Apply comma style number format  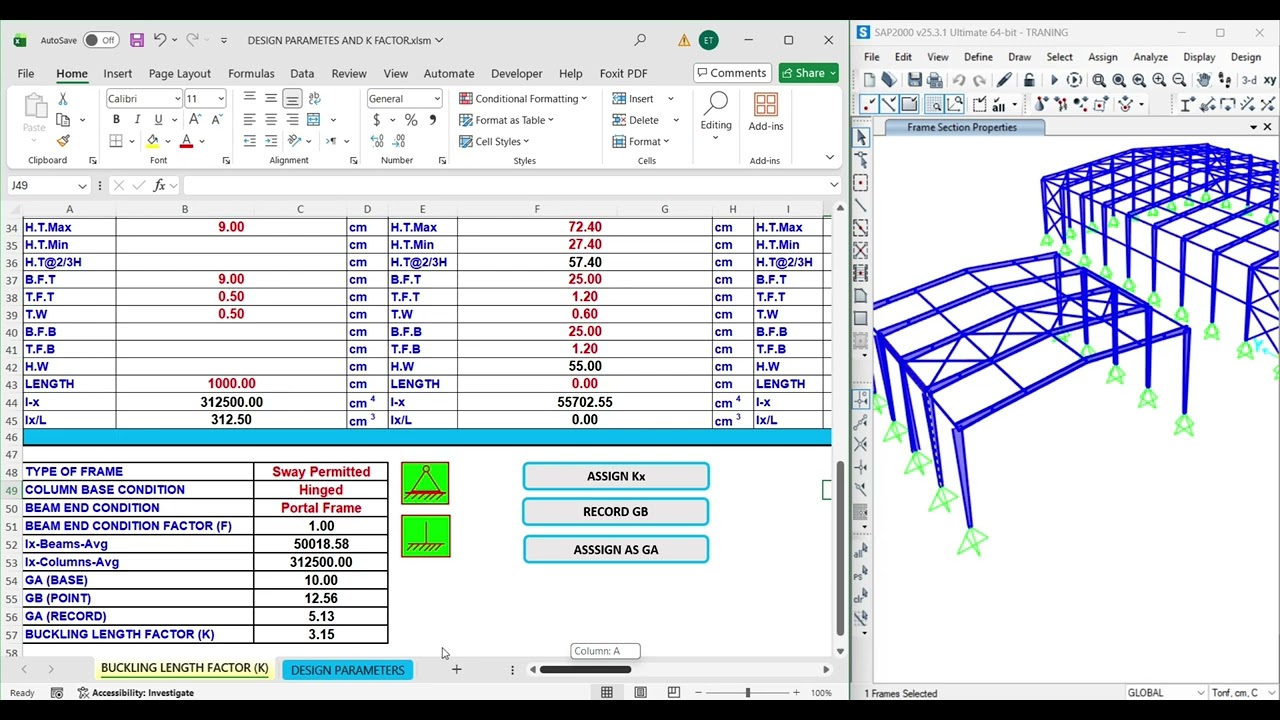(x=432, y=120)
